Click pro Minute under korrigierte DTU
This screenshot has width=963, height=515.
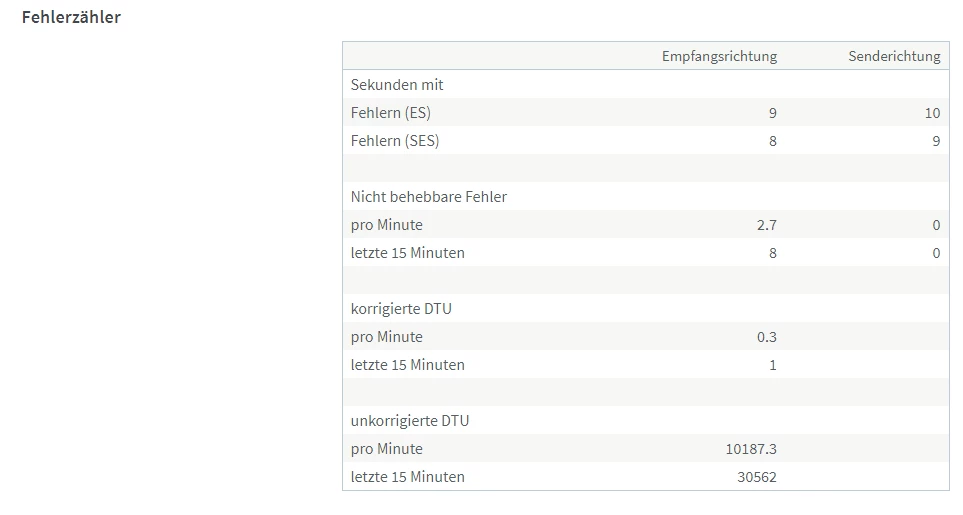387,337
